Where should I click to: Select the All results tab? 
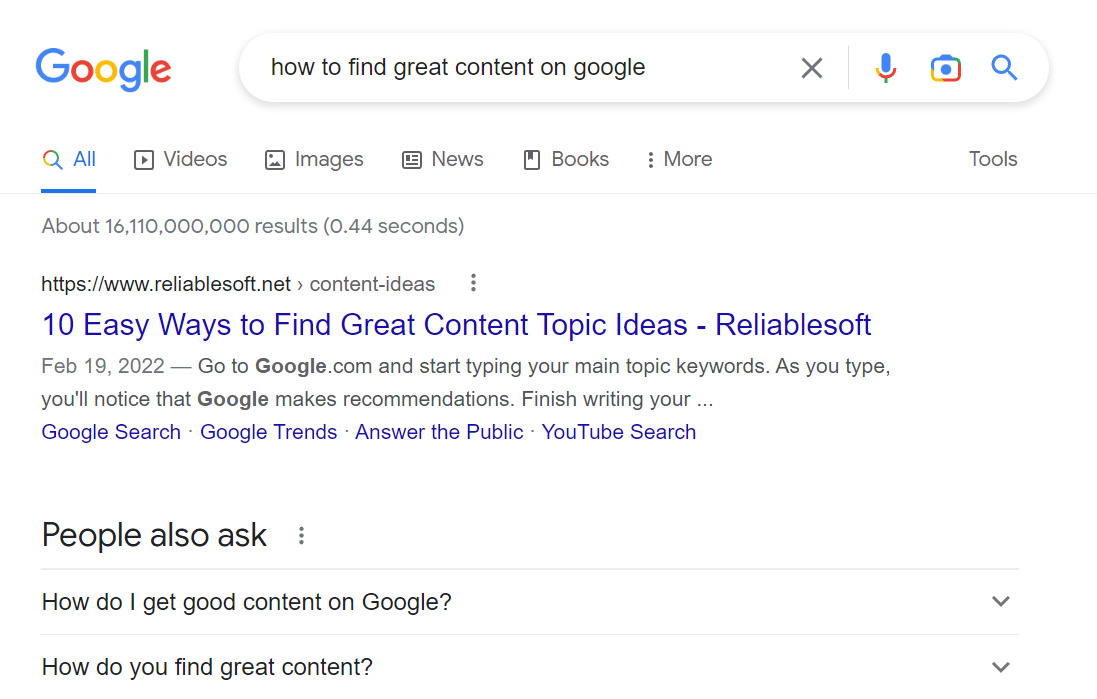pos(69,160)
